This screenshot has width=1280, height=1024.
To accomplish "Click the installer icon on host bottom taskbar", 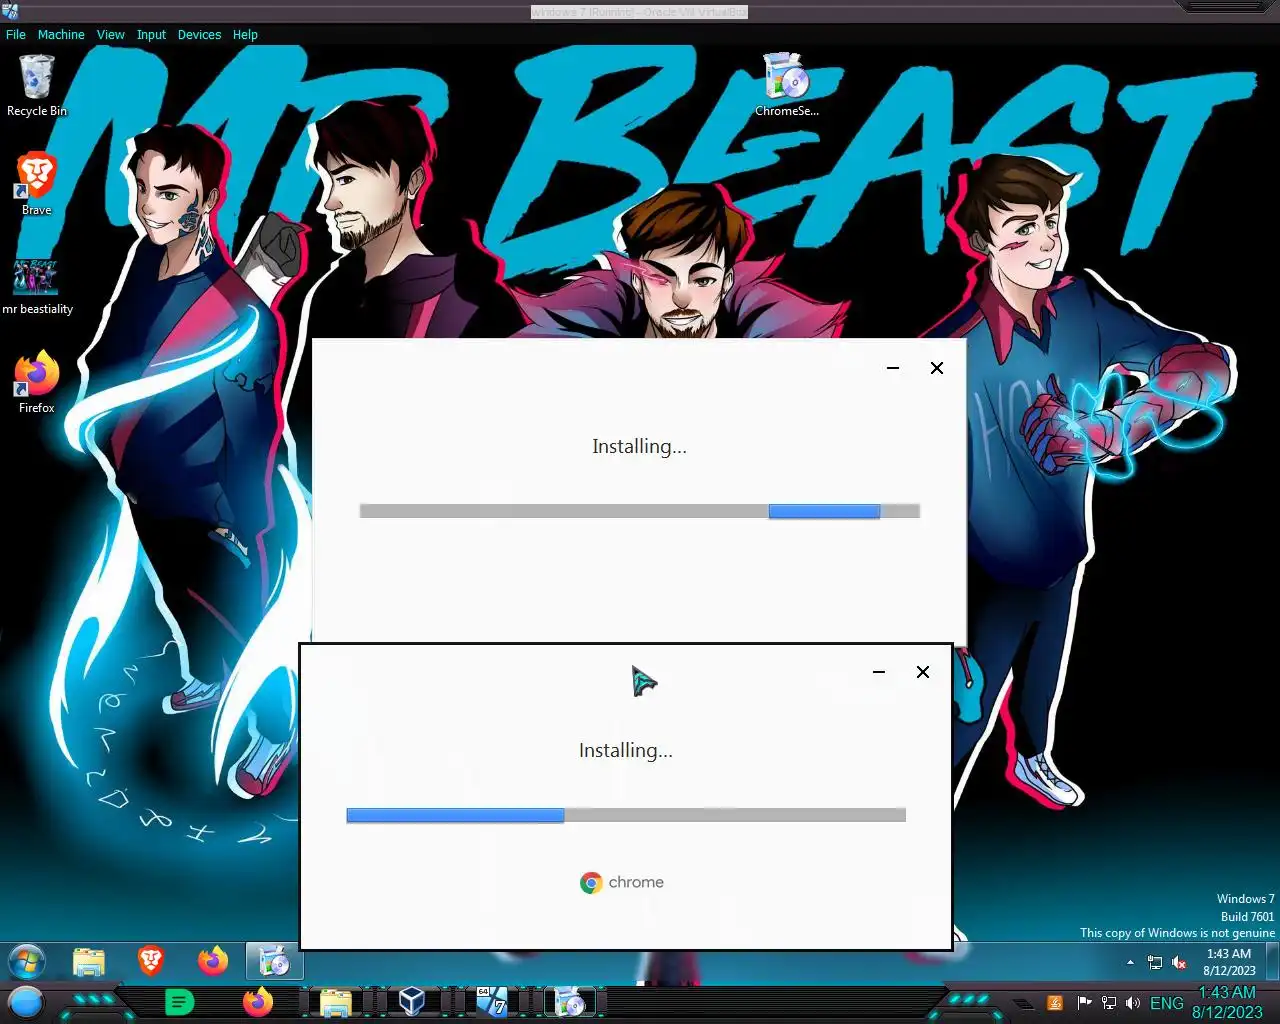I will click(x=570, y=1002).
